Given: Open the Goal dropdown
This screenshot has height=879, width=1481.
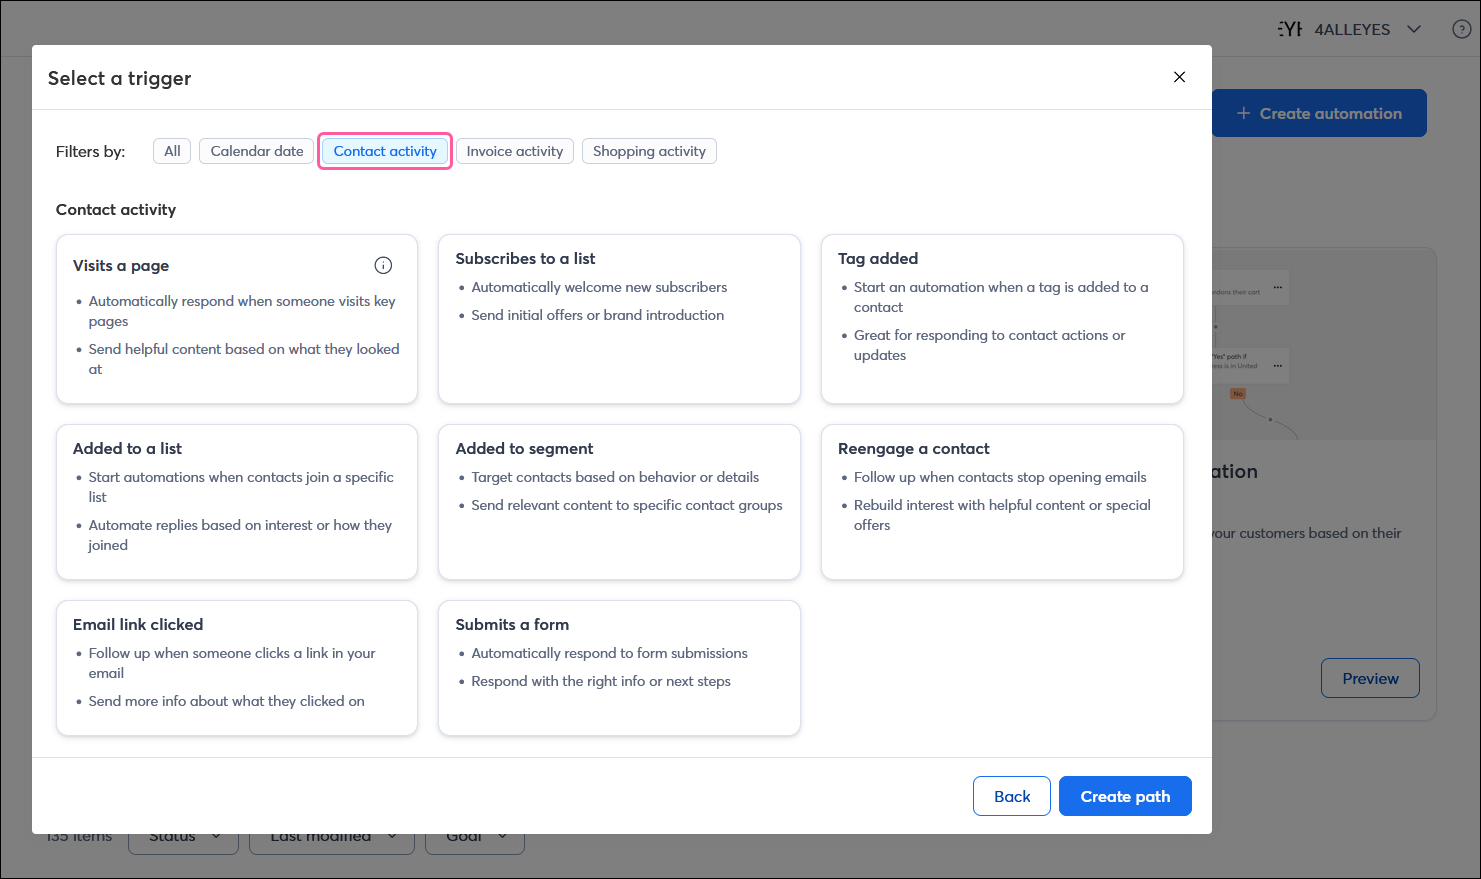Looking at the screenshot, I should 474,836.
